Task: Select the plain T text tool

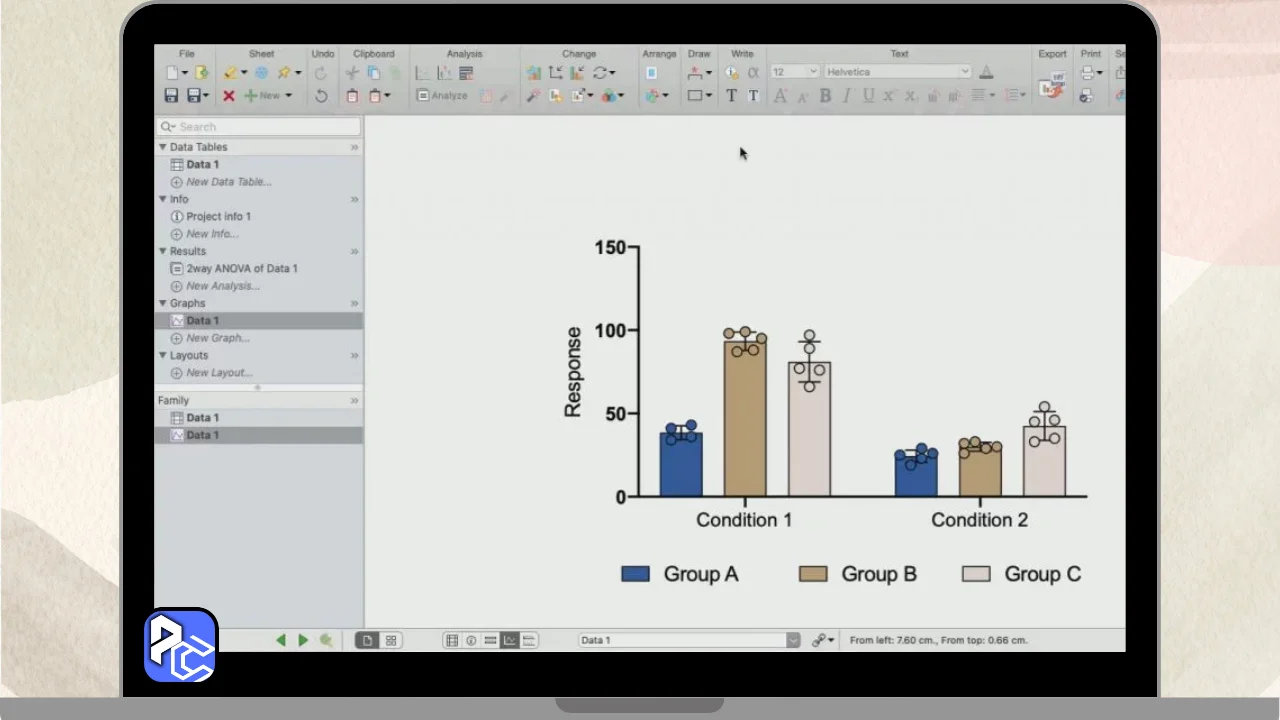Action: (731, 96)
